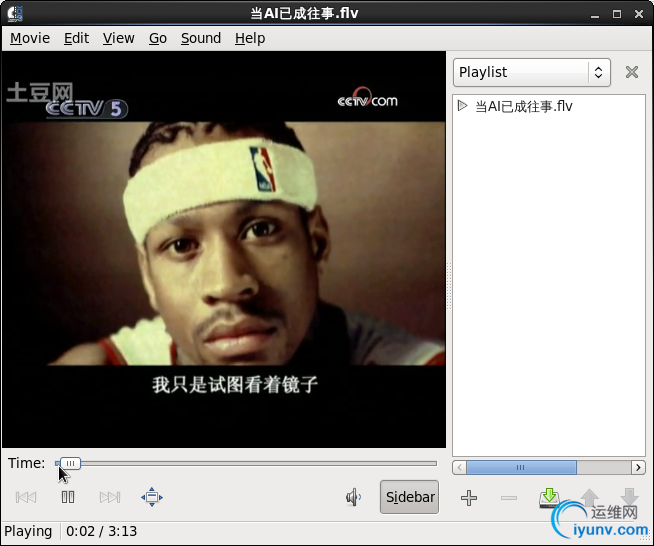Click the playlist horizontal scrollbar thumb
This screenshot has height=546, width=654.
pyautogui.click(x=521, y=467)
